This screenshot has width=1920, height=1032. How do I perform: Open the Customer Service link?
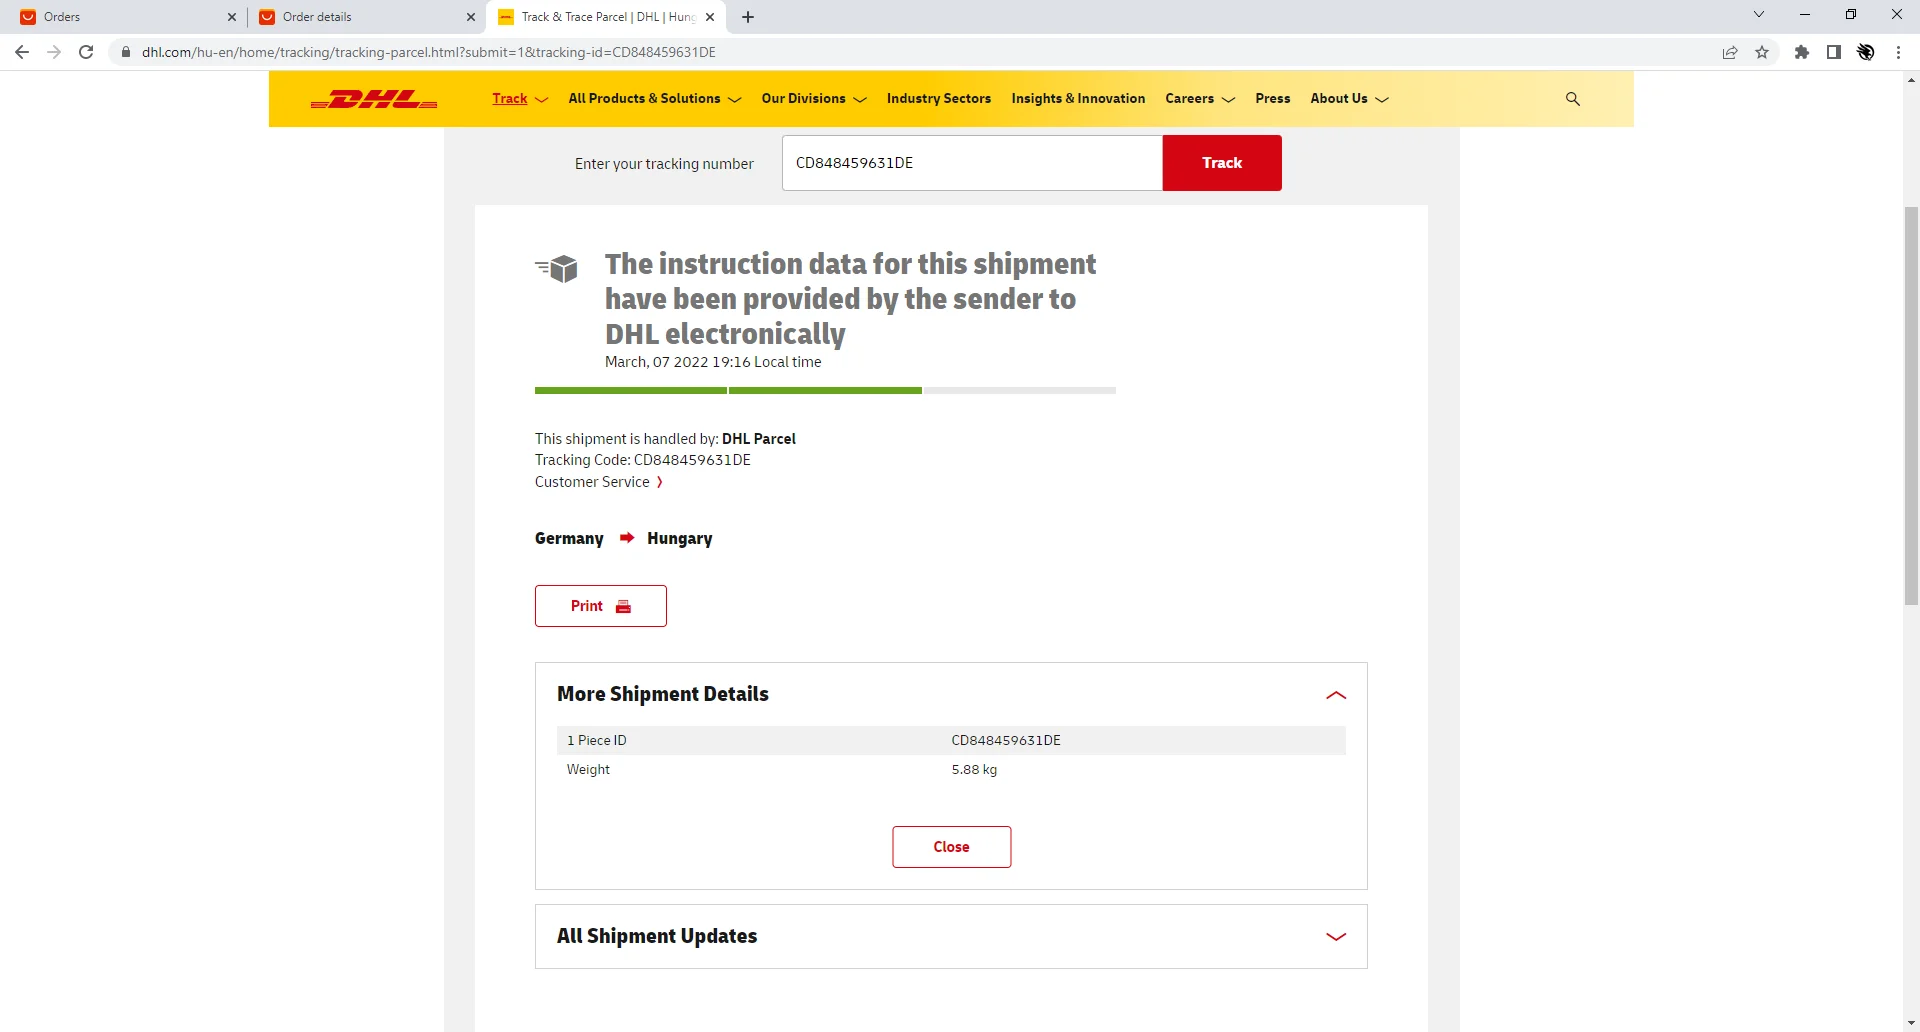click(x=599, y=482)
